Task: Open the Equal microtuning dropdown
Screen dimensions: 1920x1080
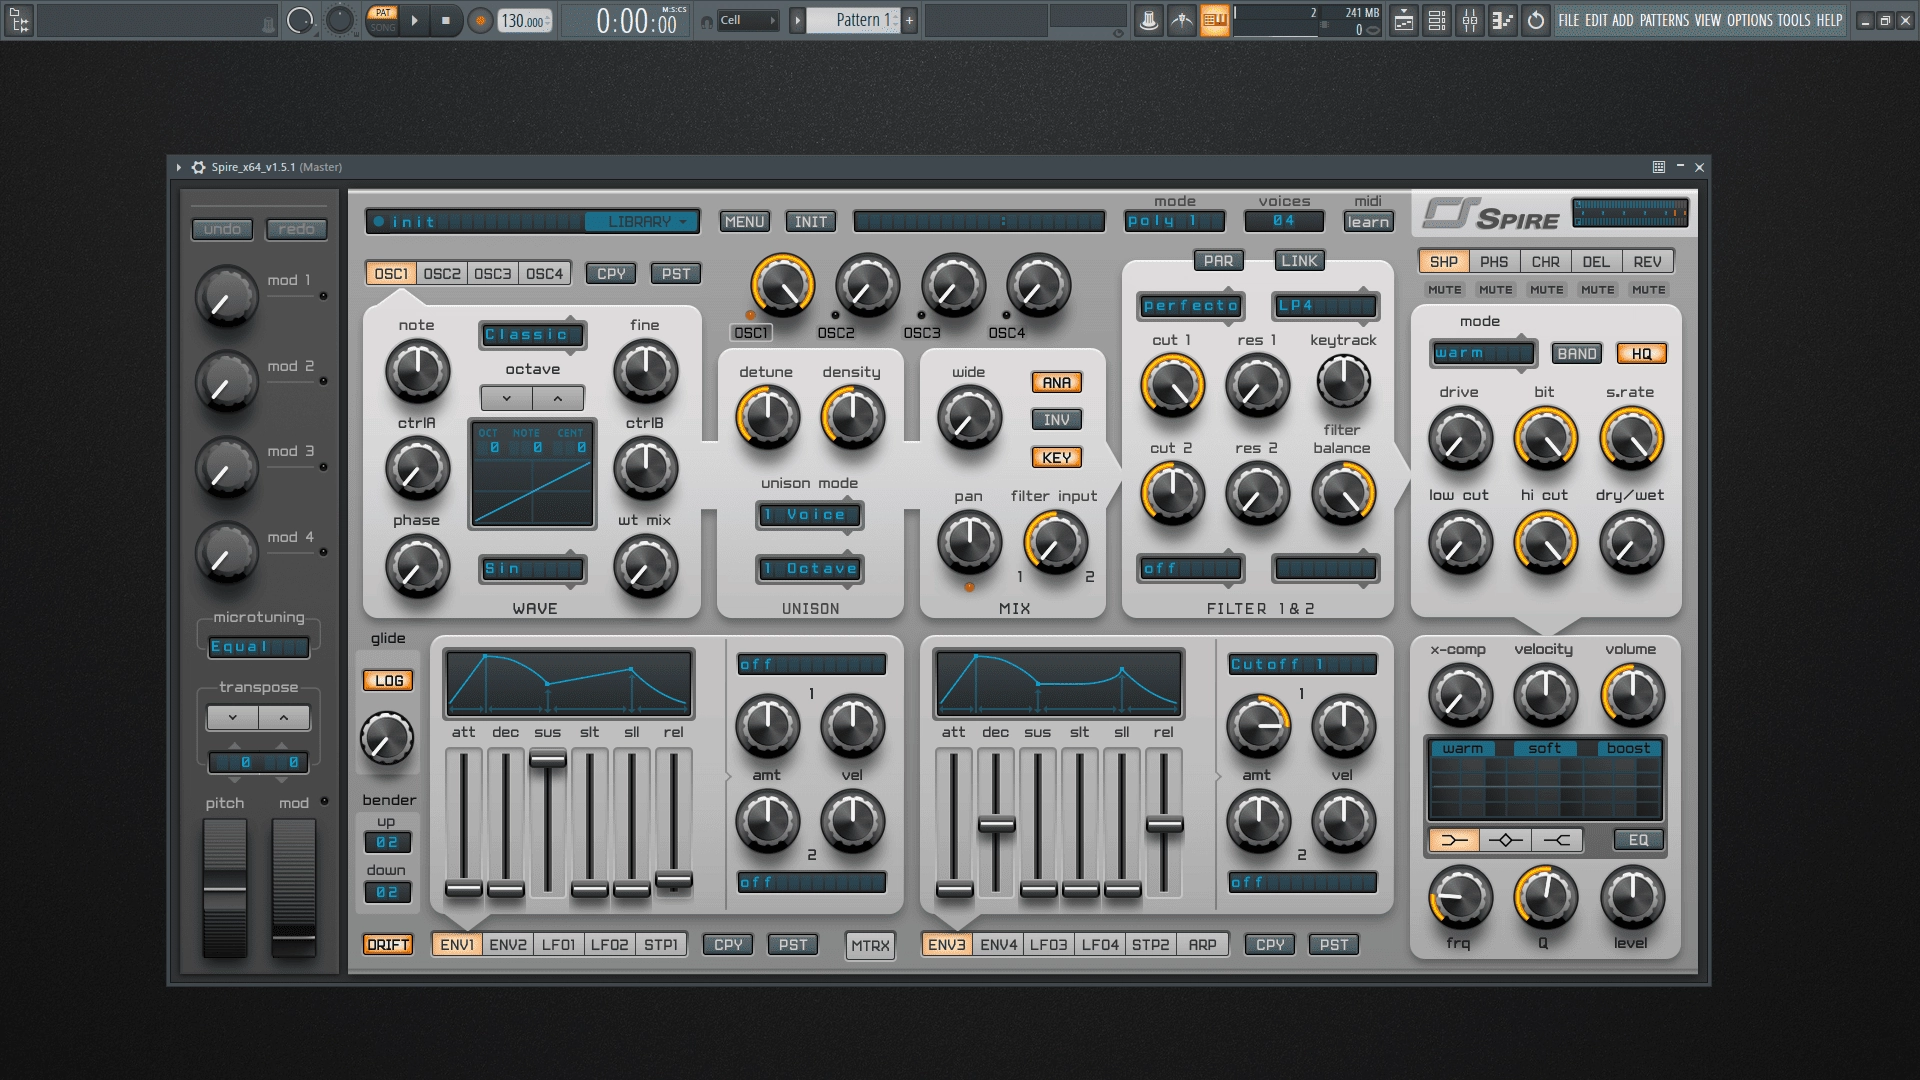Action: click(x=258, y=647)
